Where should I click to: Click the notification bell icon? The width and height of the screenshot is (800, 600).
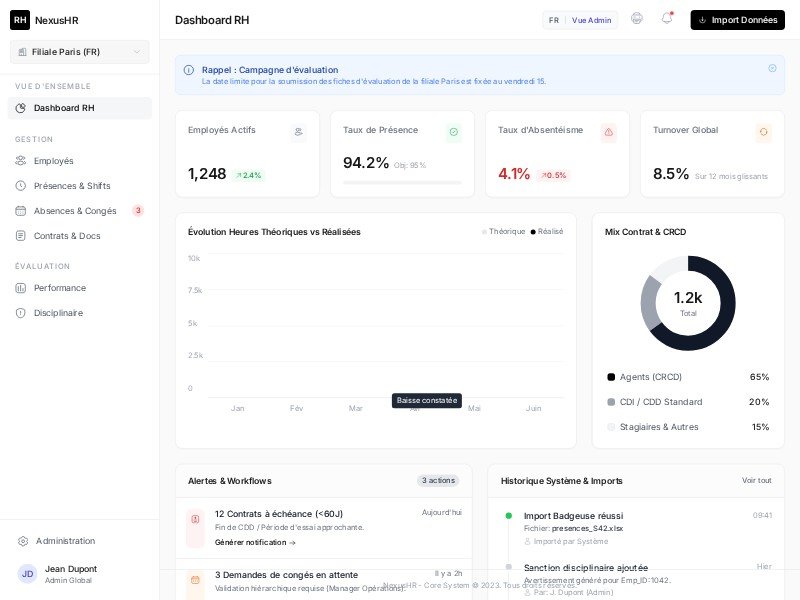click(666, 19)
